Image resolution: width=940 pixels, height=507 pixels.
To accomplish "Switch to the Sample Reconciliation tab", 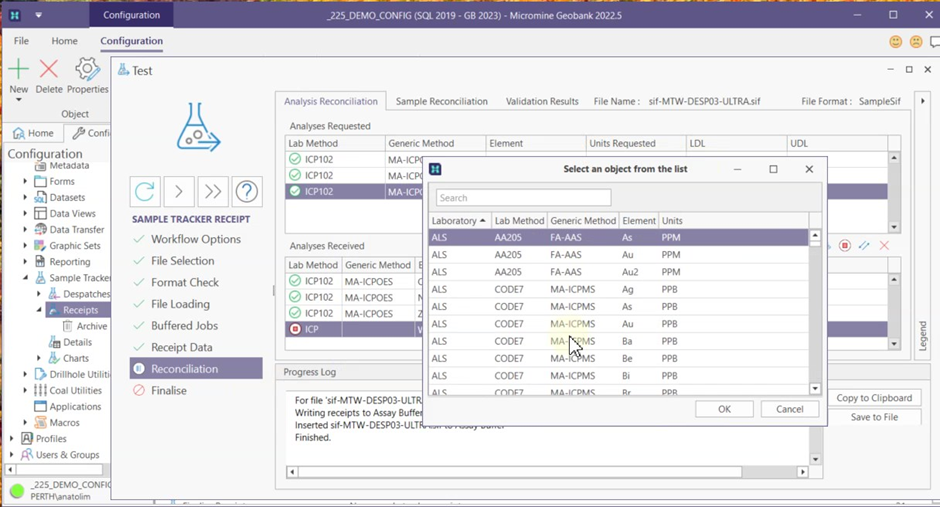I will coord(441,101).
